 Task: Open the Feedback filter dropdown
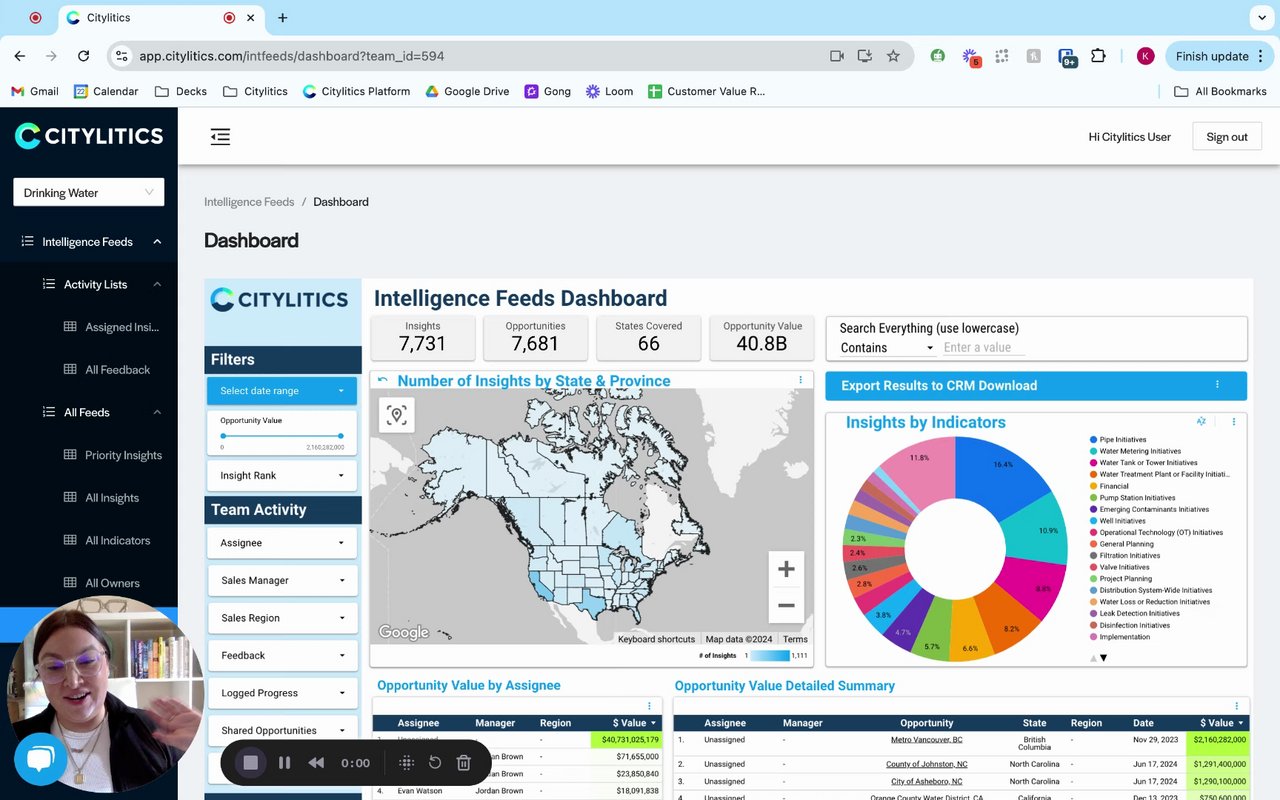coord(283,655)
